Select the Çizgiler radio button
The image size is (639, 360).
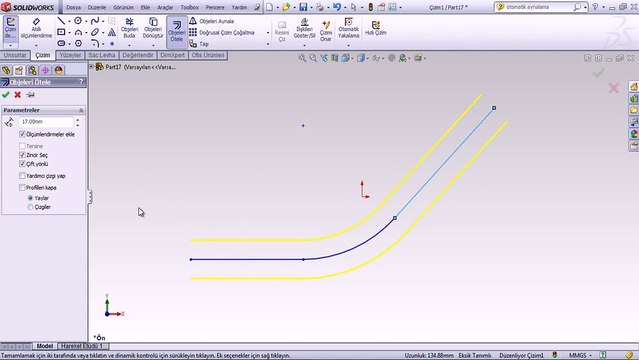tap(30, 207)
